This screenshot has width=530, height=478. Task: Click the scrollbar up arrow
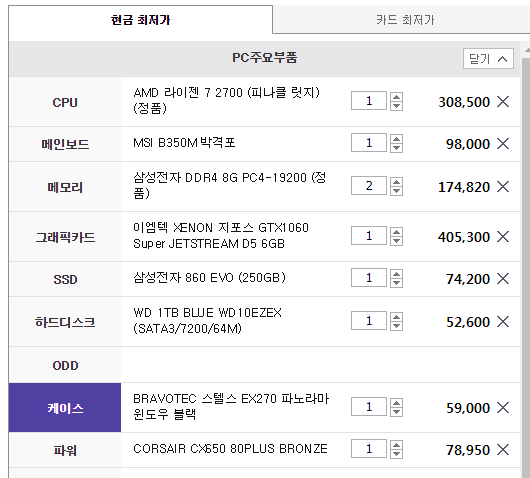click(x=527, y=50)
